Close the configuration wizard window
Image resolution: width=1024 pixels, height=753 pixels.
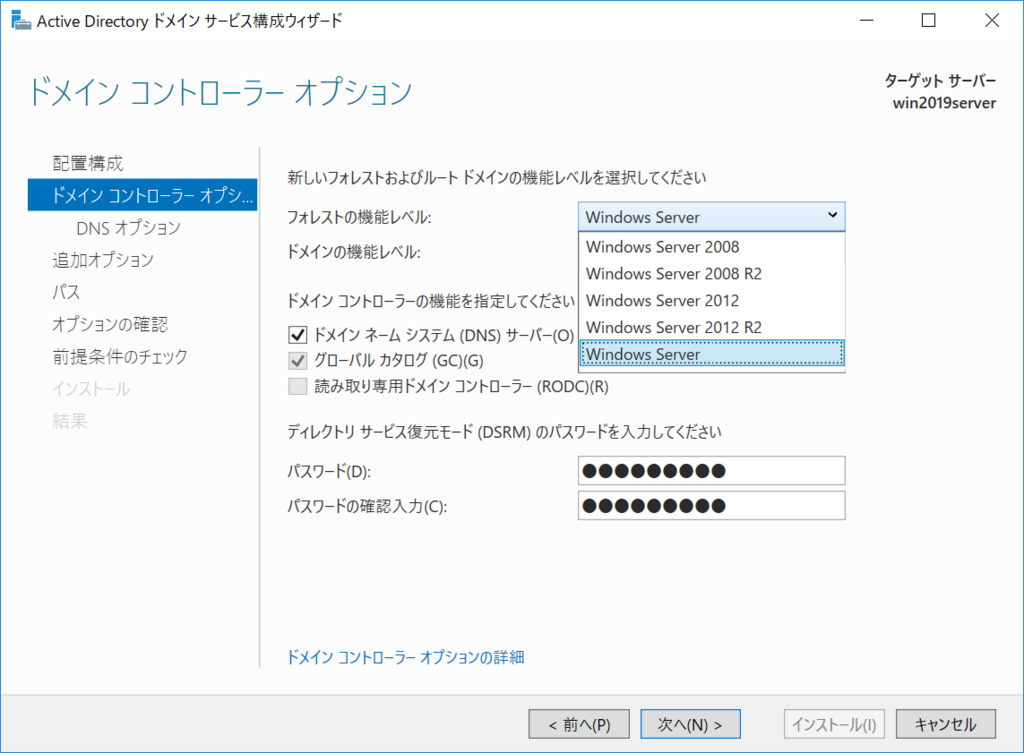coord(991,21)
